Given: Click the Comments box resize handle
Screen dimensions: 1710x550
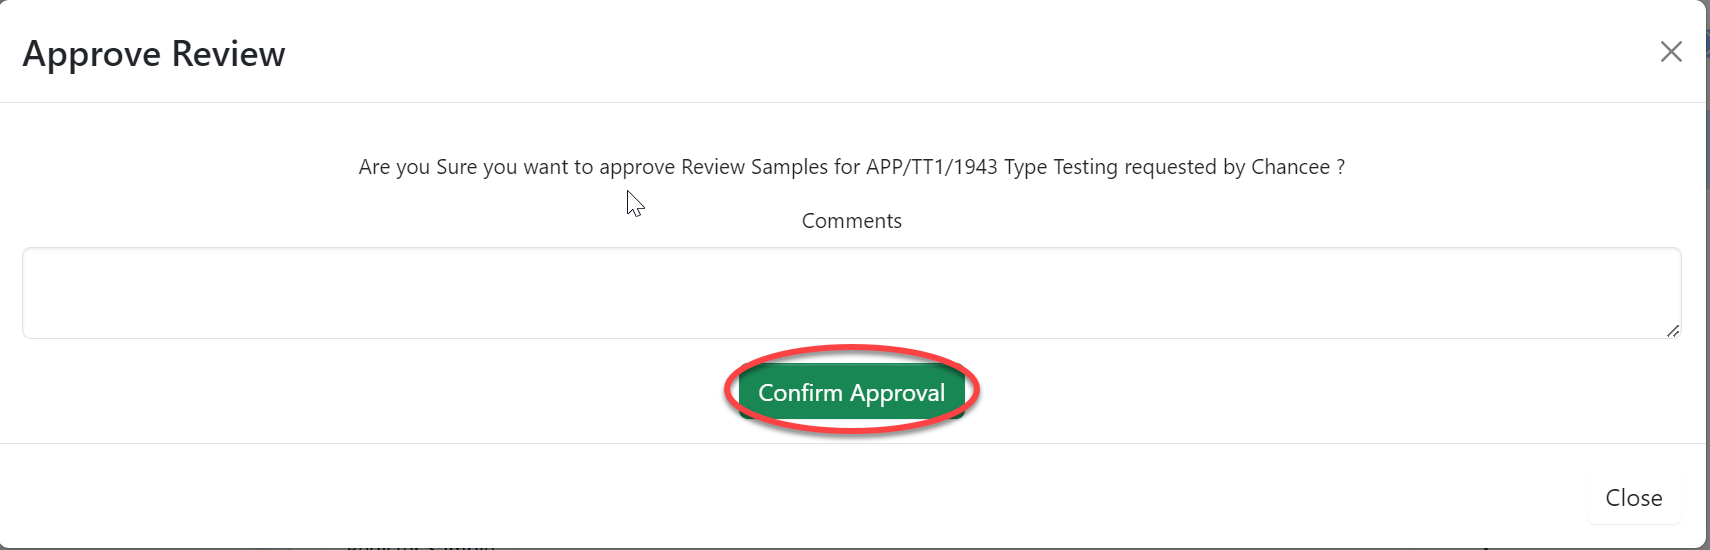Looking at the screenshot, I should pyautogui.click(x=1672, y=330).
